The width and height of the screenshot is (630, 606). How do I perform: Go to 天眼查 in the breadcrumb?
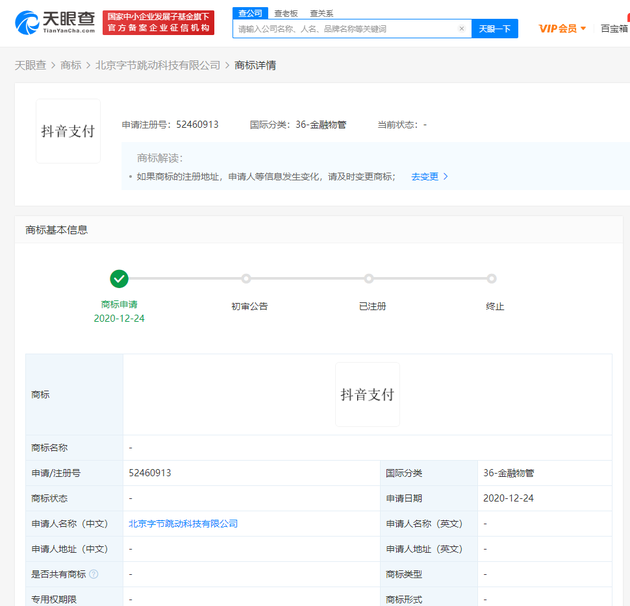click(x=31, y=65)
